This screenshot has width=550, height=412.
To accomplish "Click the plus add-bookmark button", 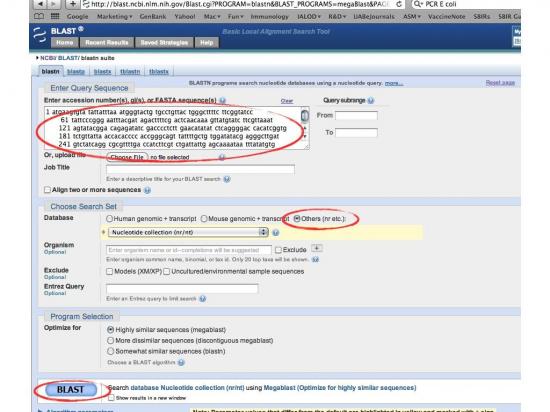I will pos(73,4).
